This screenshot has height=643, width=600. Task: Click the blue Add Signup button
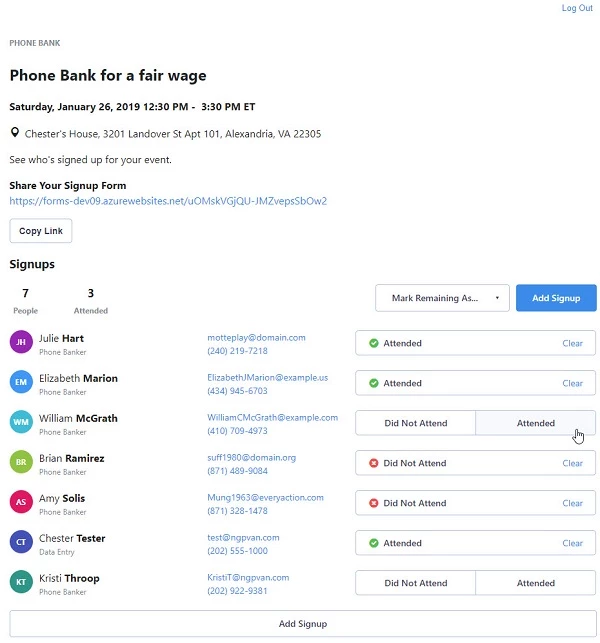pyautogui.click(x=556, y=298)
